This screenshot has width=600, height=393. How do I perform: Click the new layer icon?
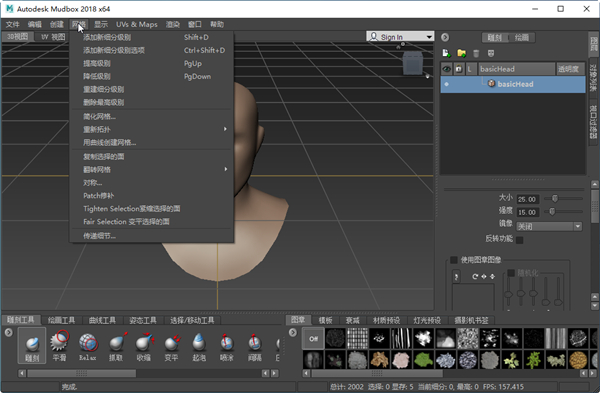(446, 53)
